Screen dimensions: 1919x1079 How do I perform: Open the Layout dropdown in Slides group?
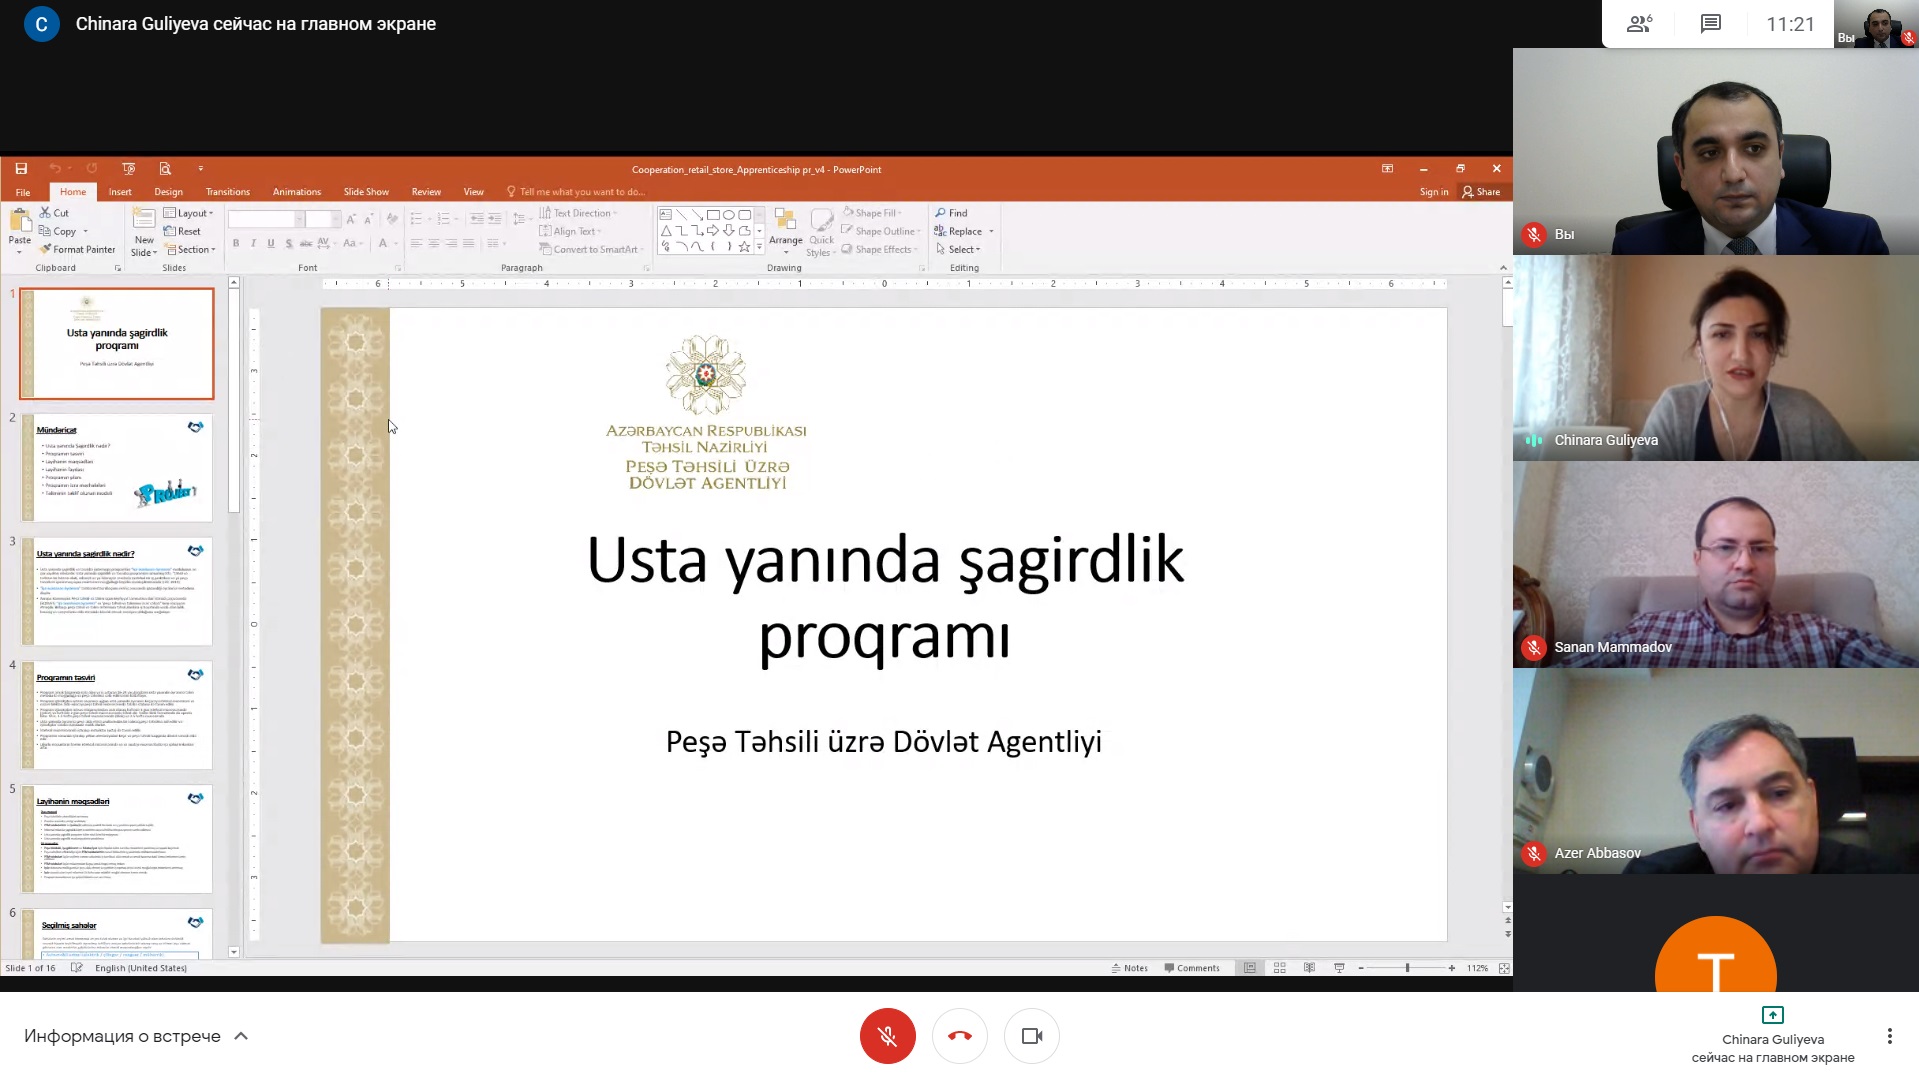click(189, 213)
